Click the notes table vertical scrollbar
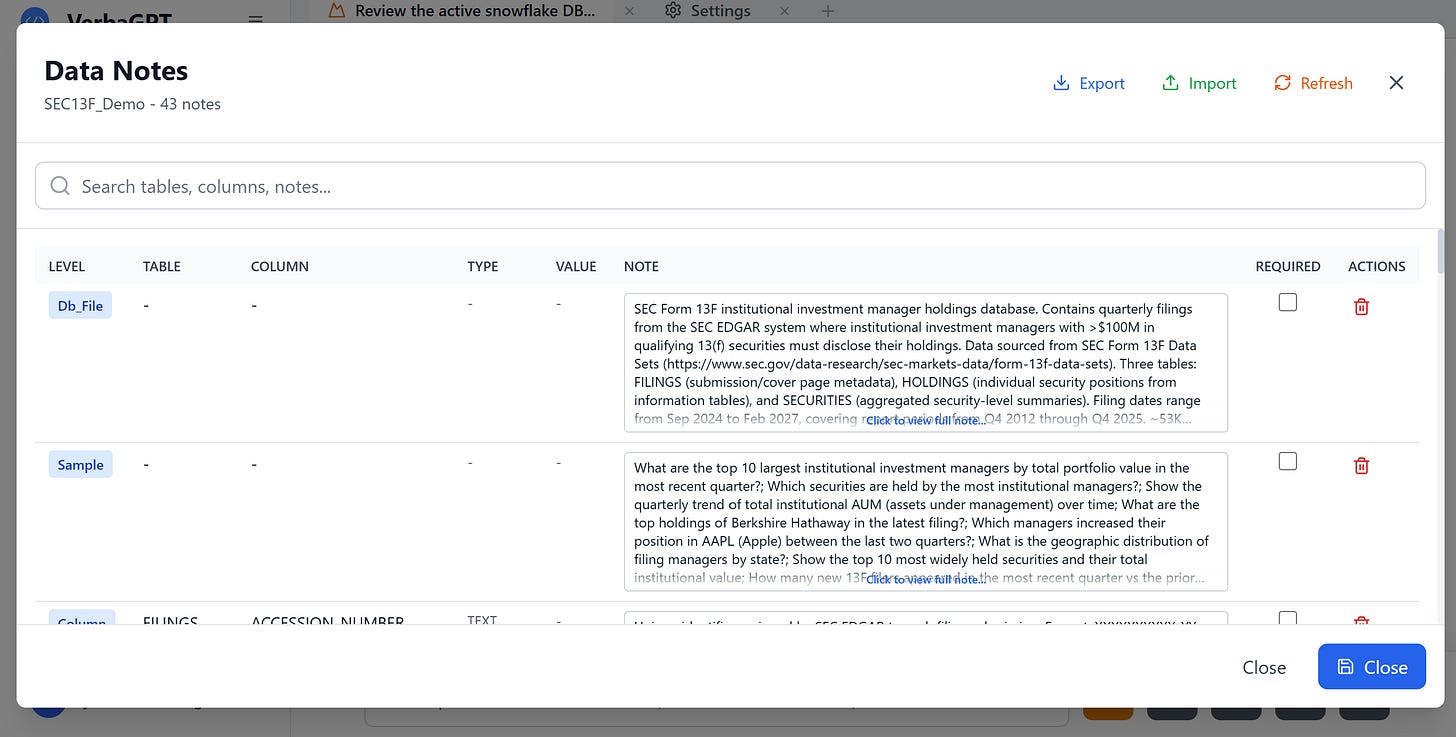The image size is (1456, 737). click(1440, 250)
